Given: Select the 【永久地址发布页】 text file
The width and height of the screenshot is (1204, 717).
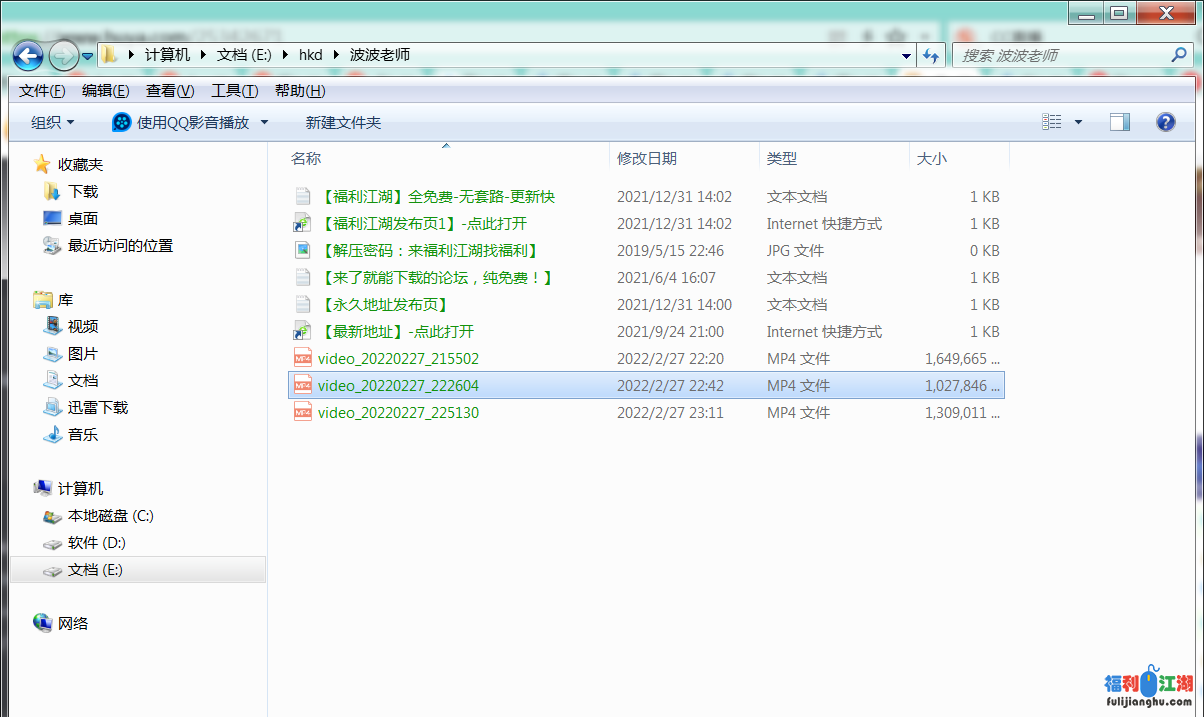Looking at the screenshot, I should (x=384, y=304).
